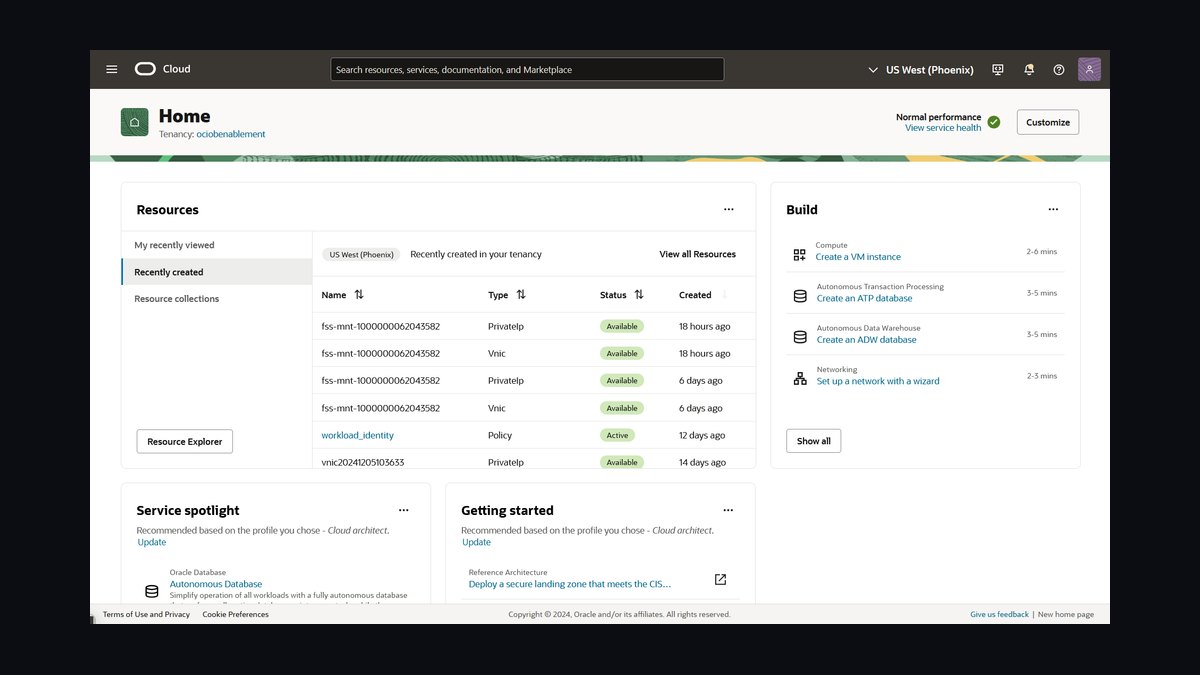
Task: Click the US West (Phoenix) chip in Resources
Action: pos(361,254)
